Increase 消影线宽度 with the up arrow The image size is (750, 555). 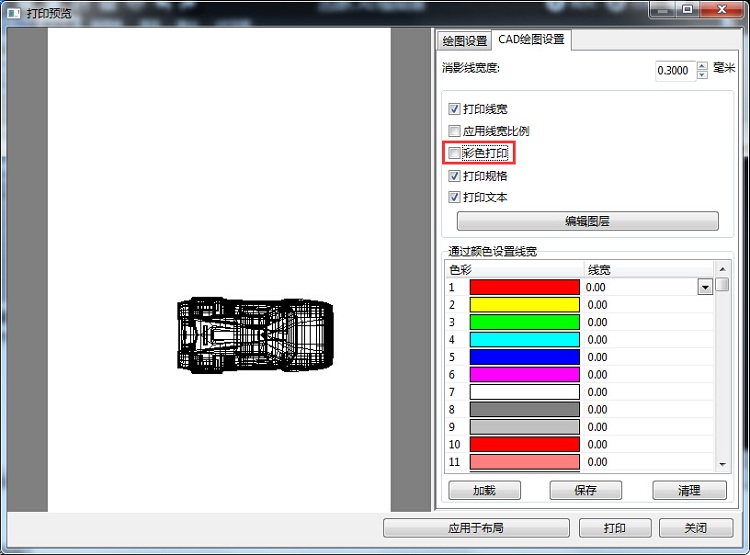click(702, 66)
